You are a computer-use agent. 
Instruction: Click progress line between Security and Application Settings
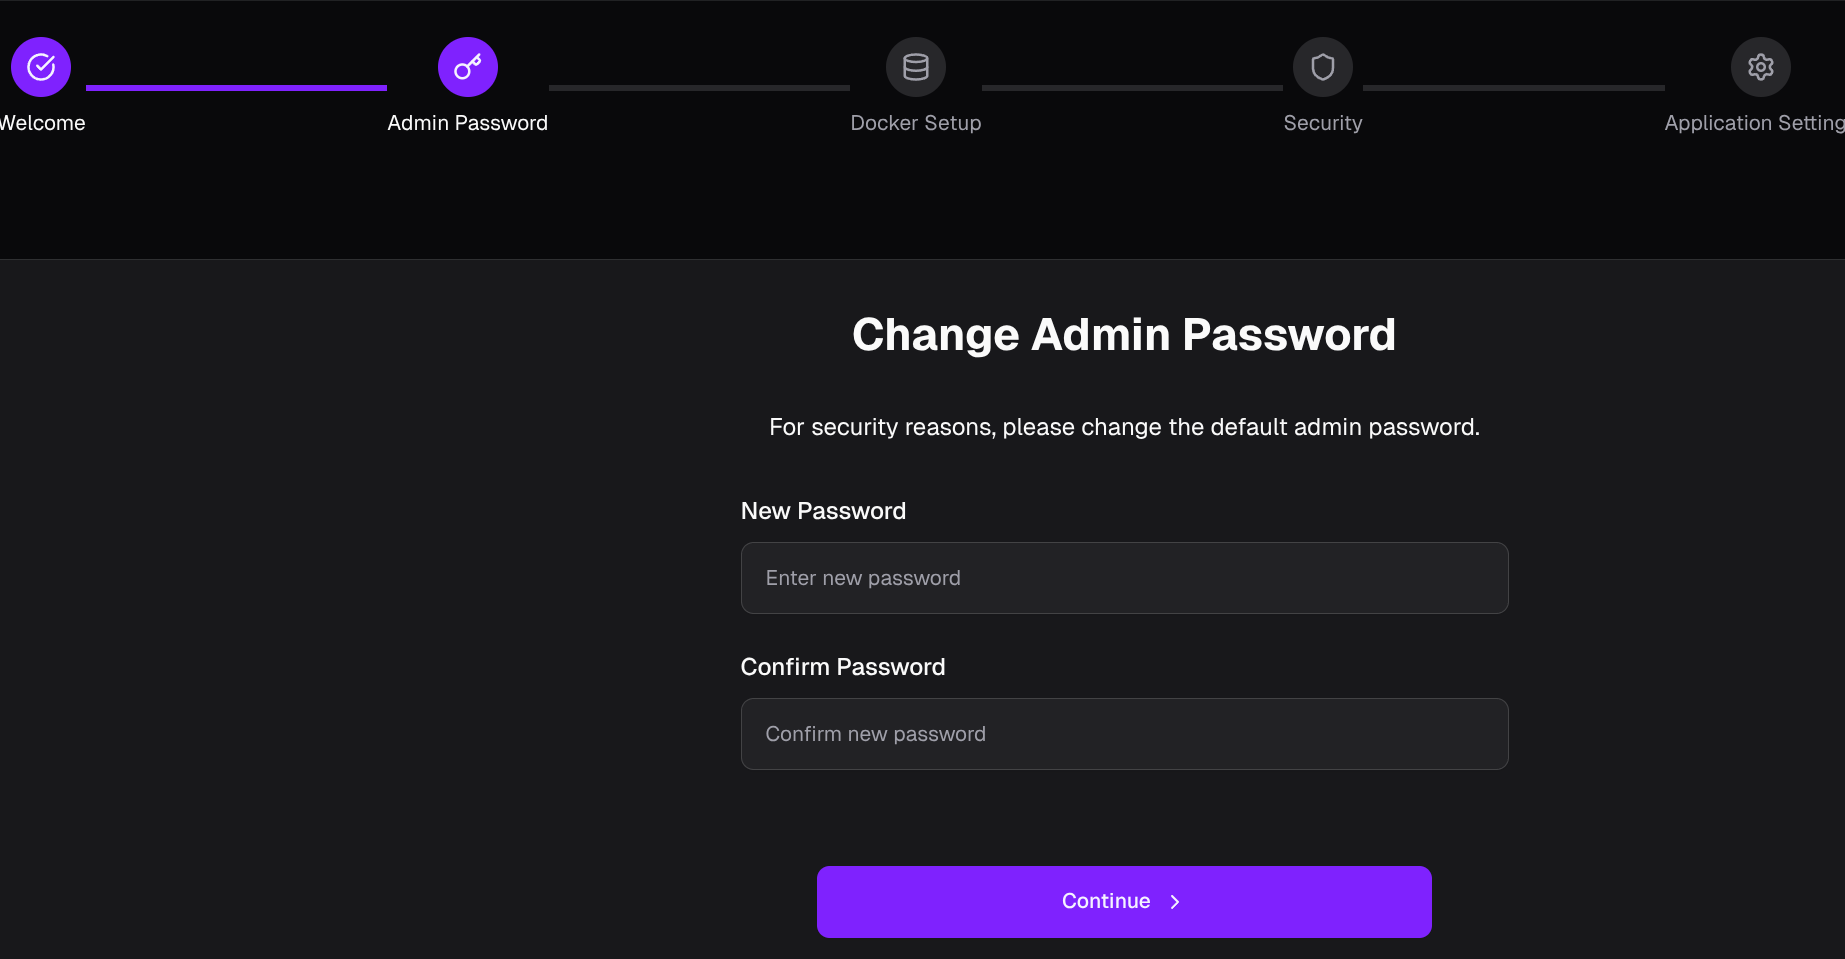pos(1513,88)
